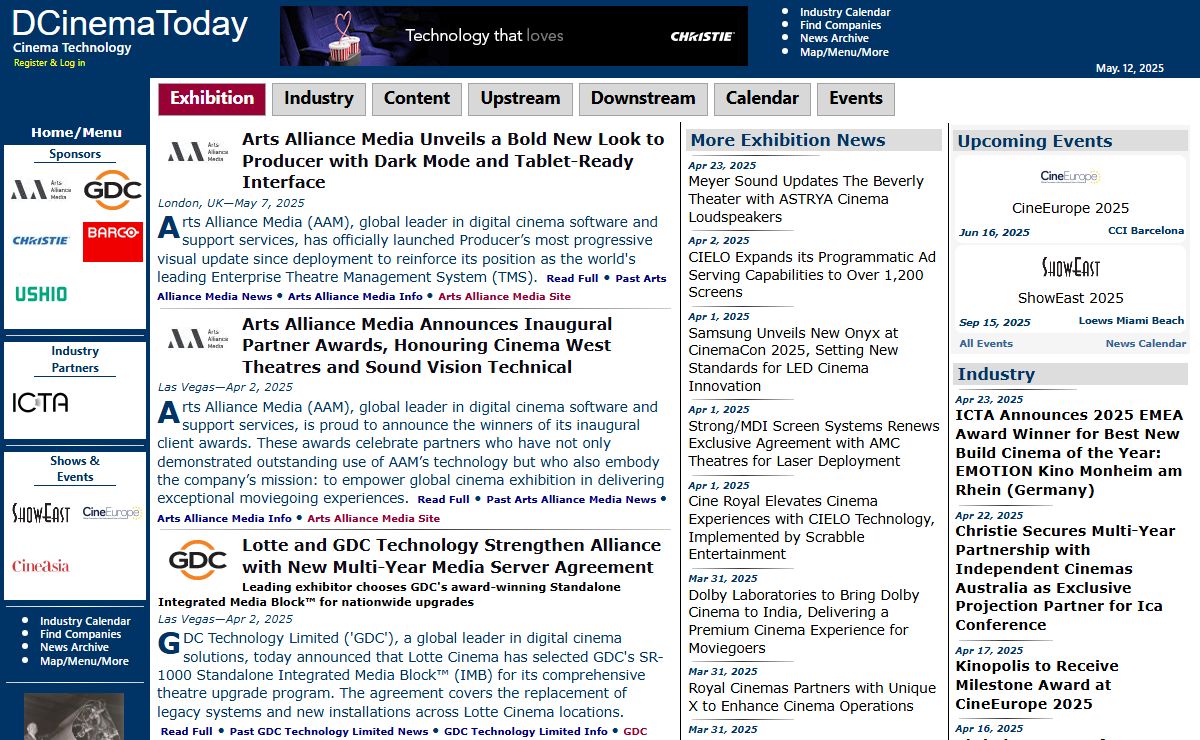Click the Home/Menu sidebar heading
This screenshot has height=740, width=1200.
click(76, 132)
